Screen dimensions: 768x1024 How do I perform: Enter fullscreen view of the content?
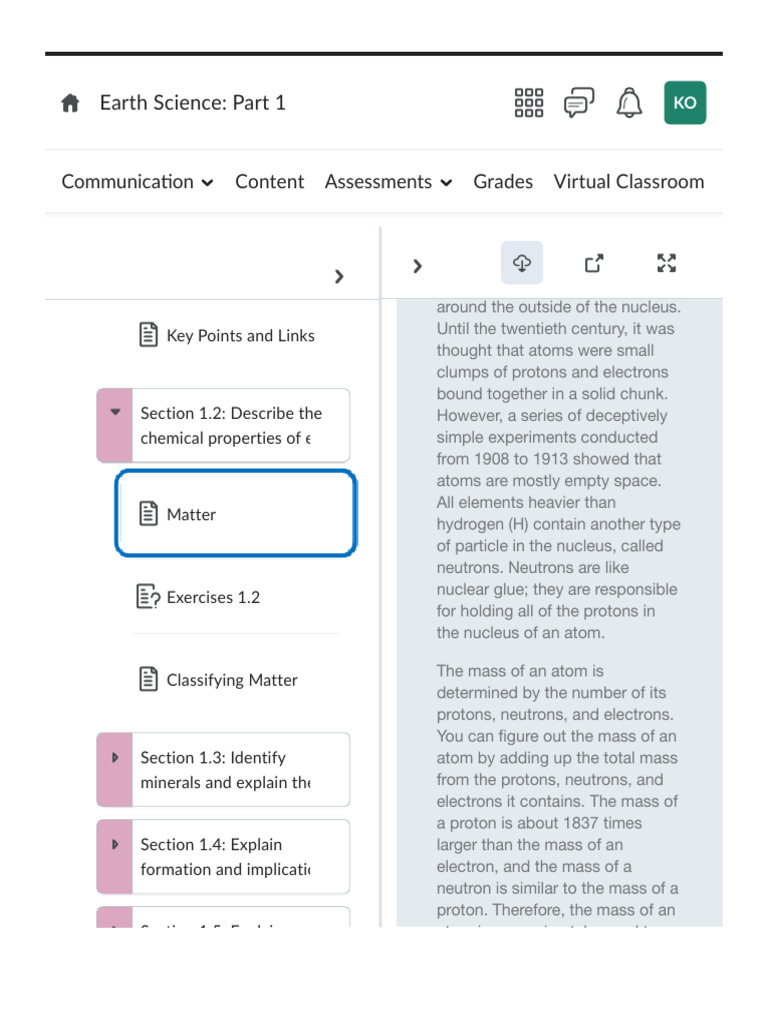coord(666,263)
